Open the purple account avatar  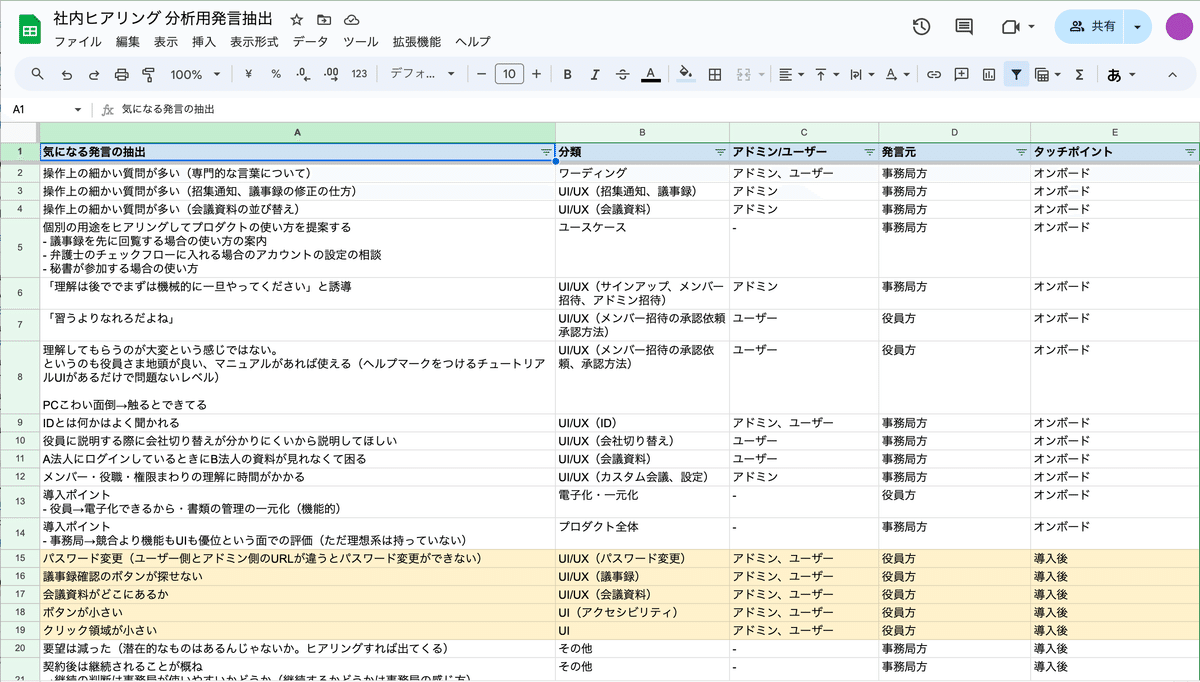click(x=1180, y=27)
